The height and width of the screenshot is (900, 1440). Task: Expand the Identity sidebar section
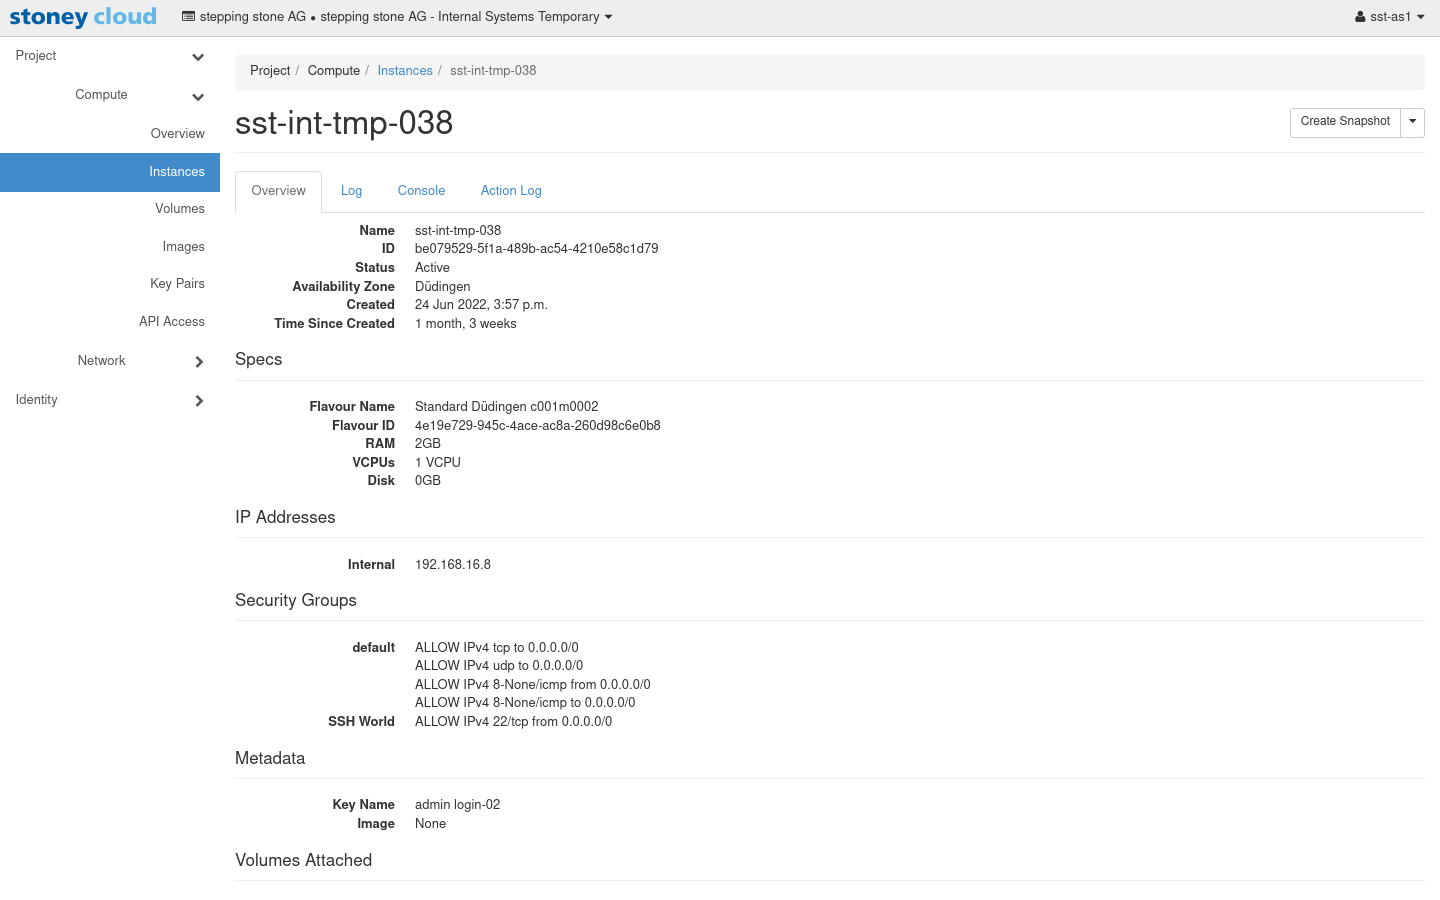pos(198,401)
